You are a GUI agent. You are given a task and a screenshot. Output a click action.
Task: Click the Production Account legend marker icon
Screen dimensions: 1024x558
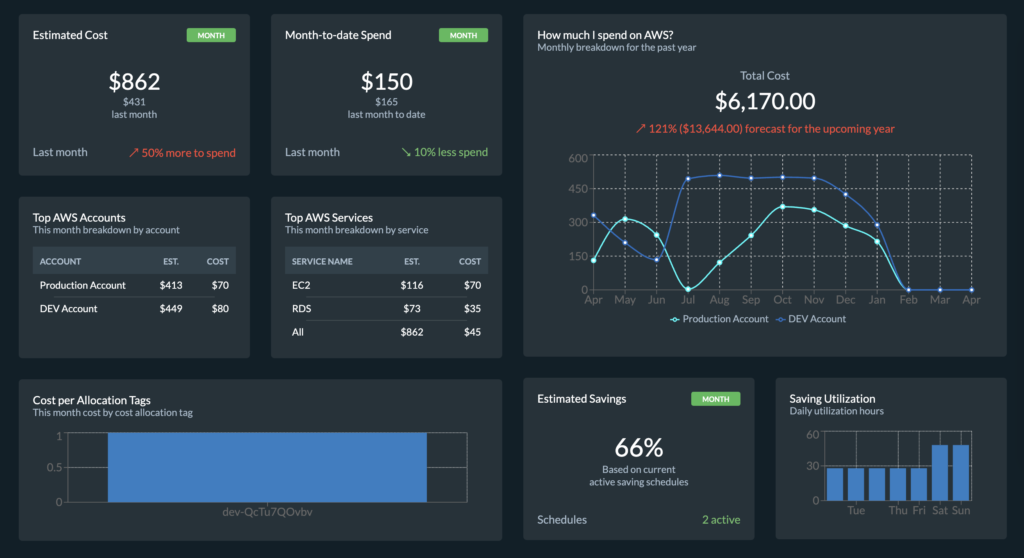tap(675, 320)
